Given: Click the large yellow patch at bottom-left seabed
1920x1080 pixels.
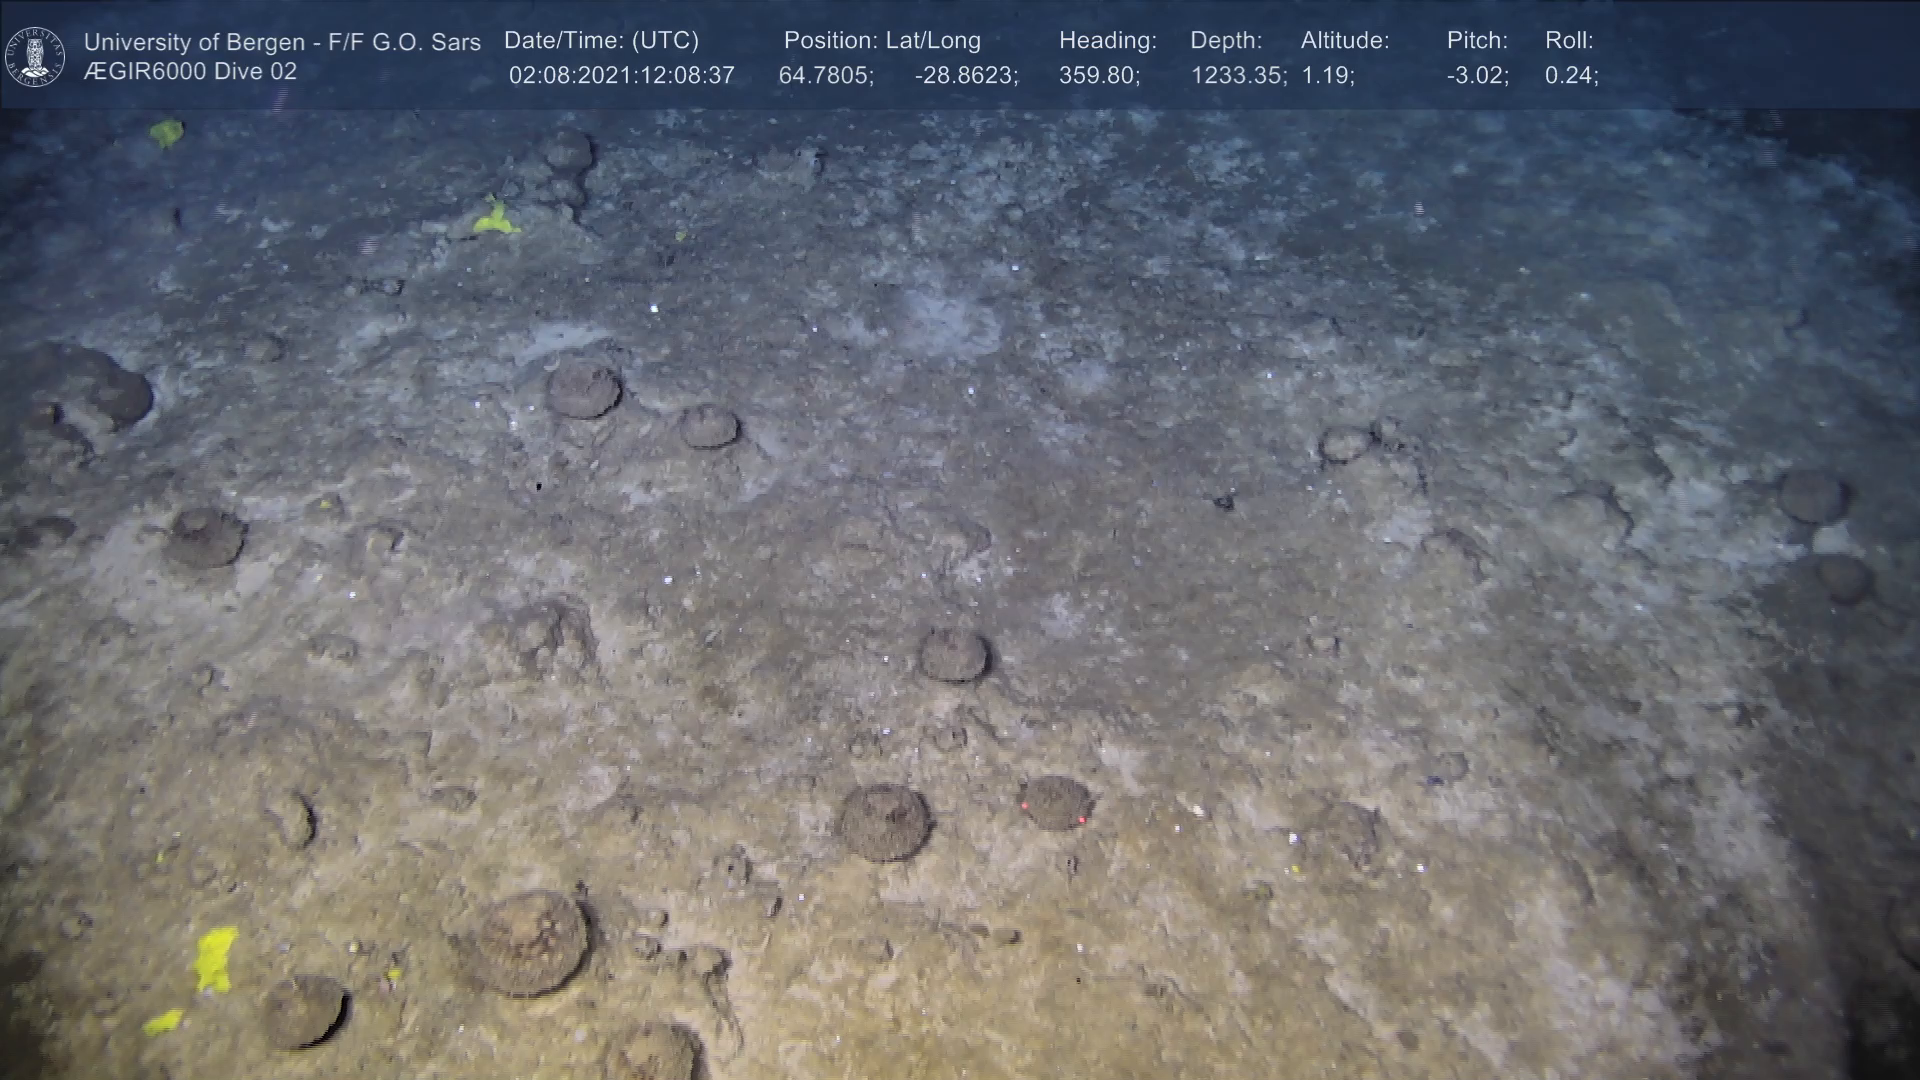Looking at the screenshot, I should point(215,958).
